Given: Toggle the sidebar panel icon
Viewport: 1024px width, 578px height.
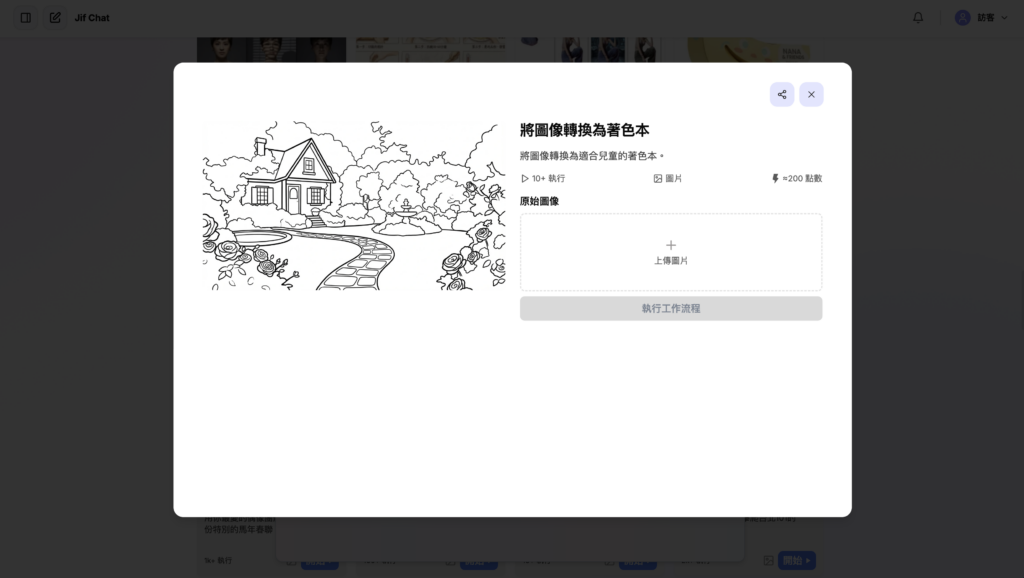Looking at the screenshot, I should [x=26, y=18].
